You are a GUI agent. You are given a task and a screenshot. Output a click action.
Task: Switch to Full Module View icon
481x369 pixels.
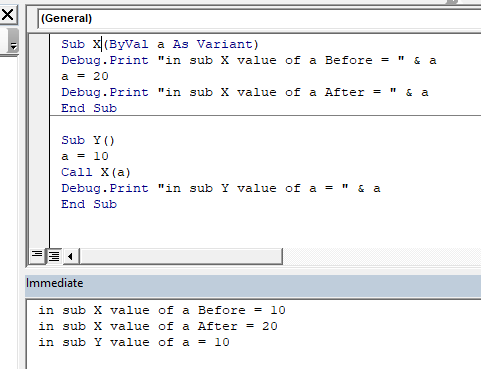click(x=54, y=256)
